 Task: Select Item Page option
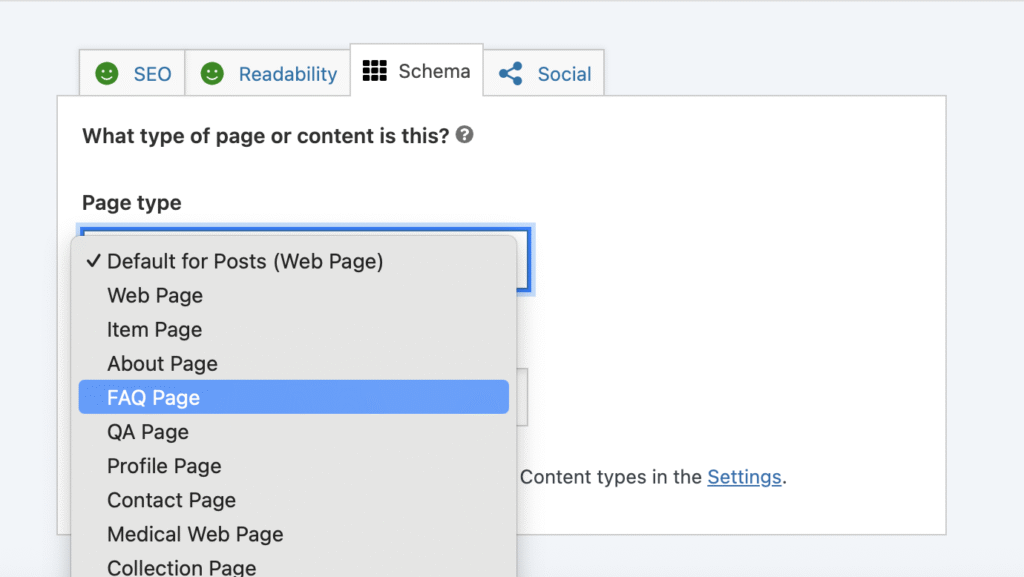tap(155, 330)
